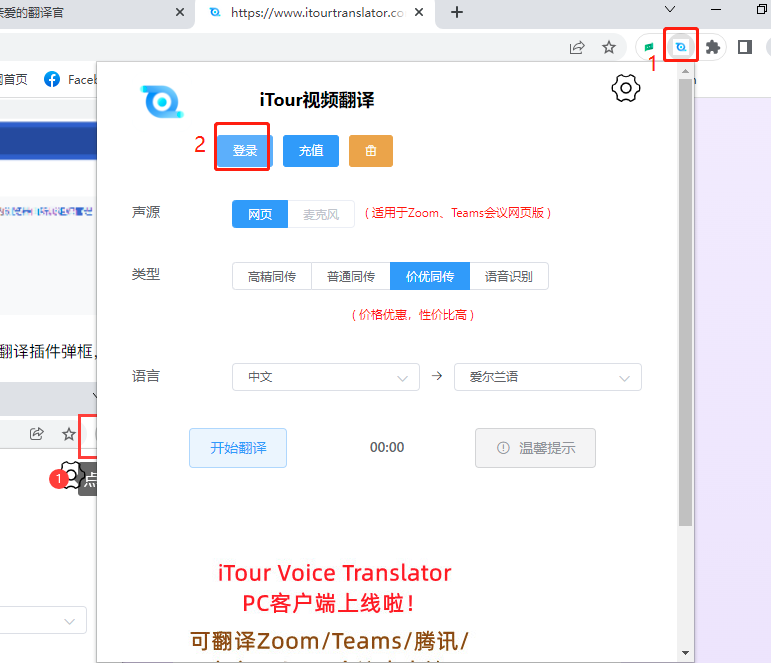Click the 充值 recharge button

pos(311,151)
